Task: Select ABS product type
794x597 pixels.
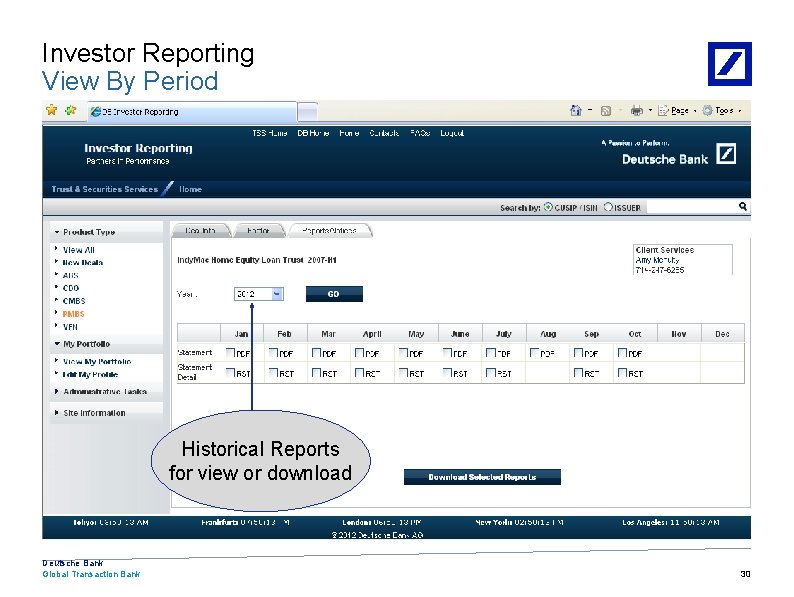Action: click(x=70, y=275)
